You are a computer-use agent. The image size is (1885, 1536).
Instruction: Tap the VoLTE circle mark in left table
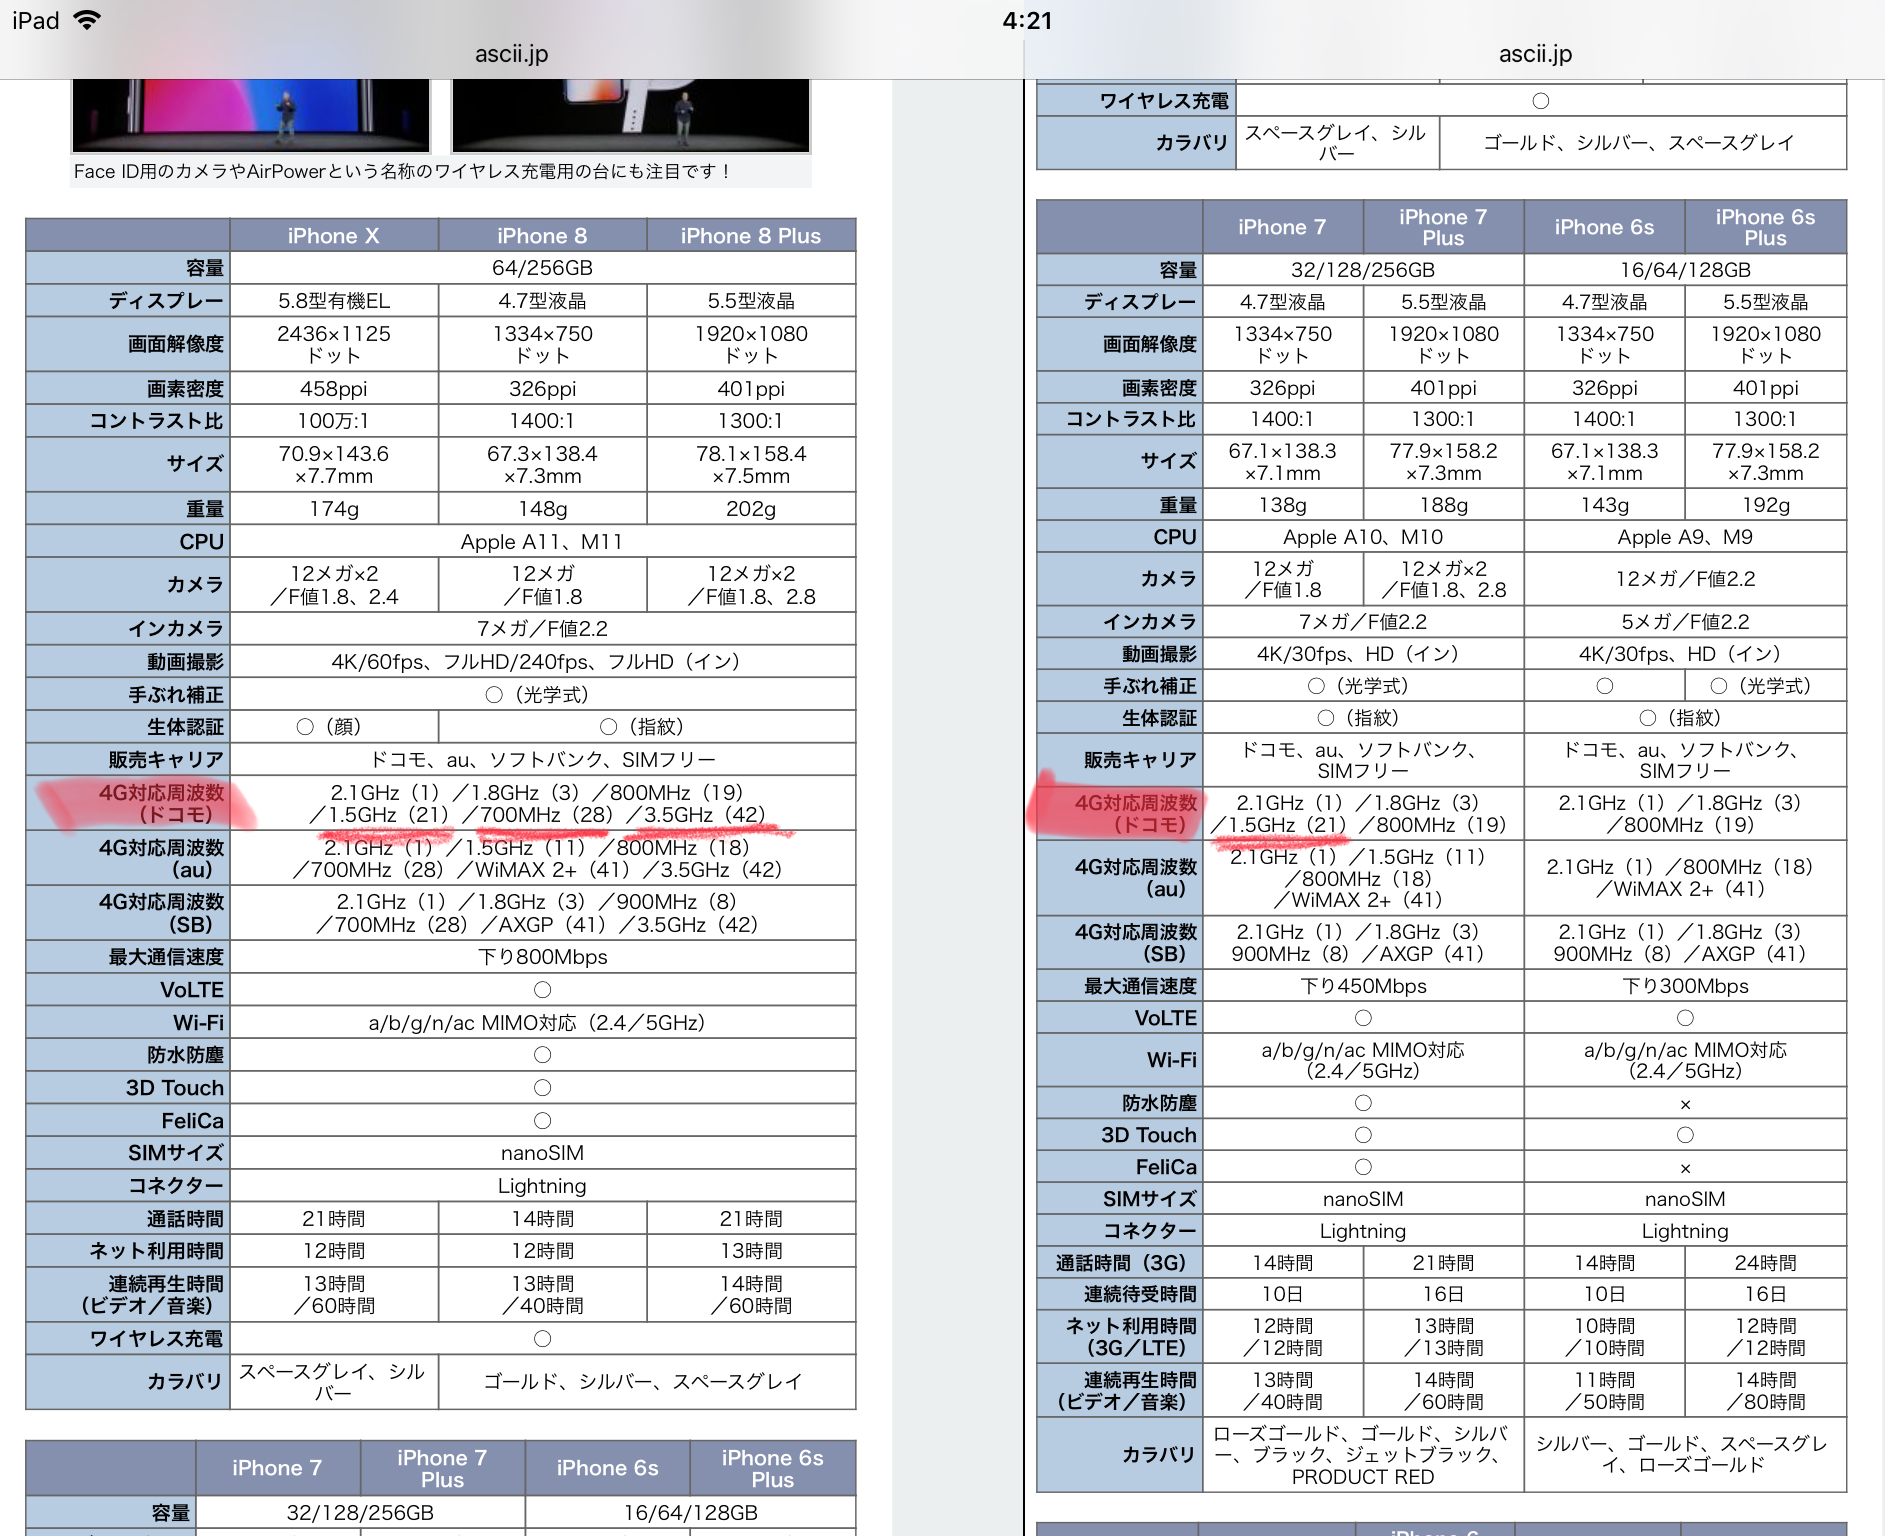542,990
